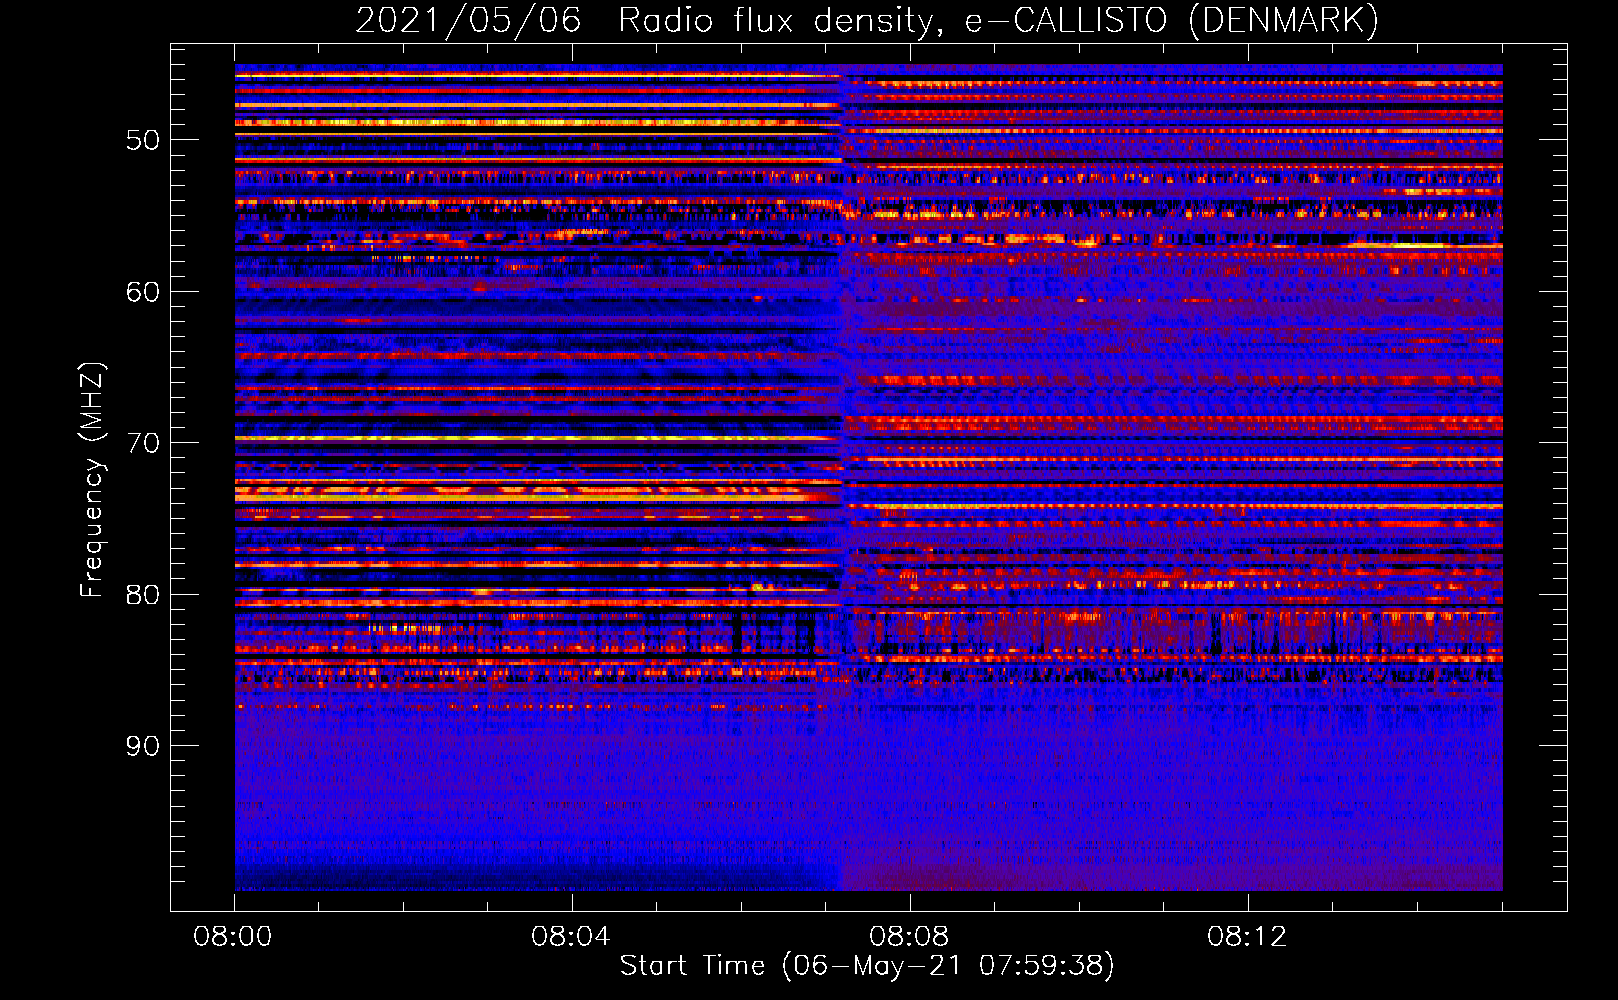Click the date 2021/05/06 in the title
This screenshot has width=1618, height=1000.
pos(468,21)
